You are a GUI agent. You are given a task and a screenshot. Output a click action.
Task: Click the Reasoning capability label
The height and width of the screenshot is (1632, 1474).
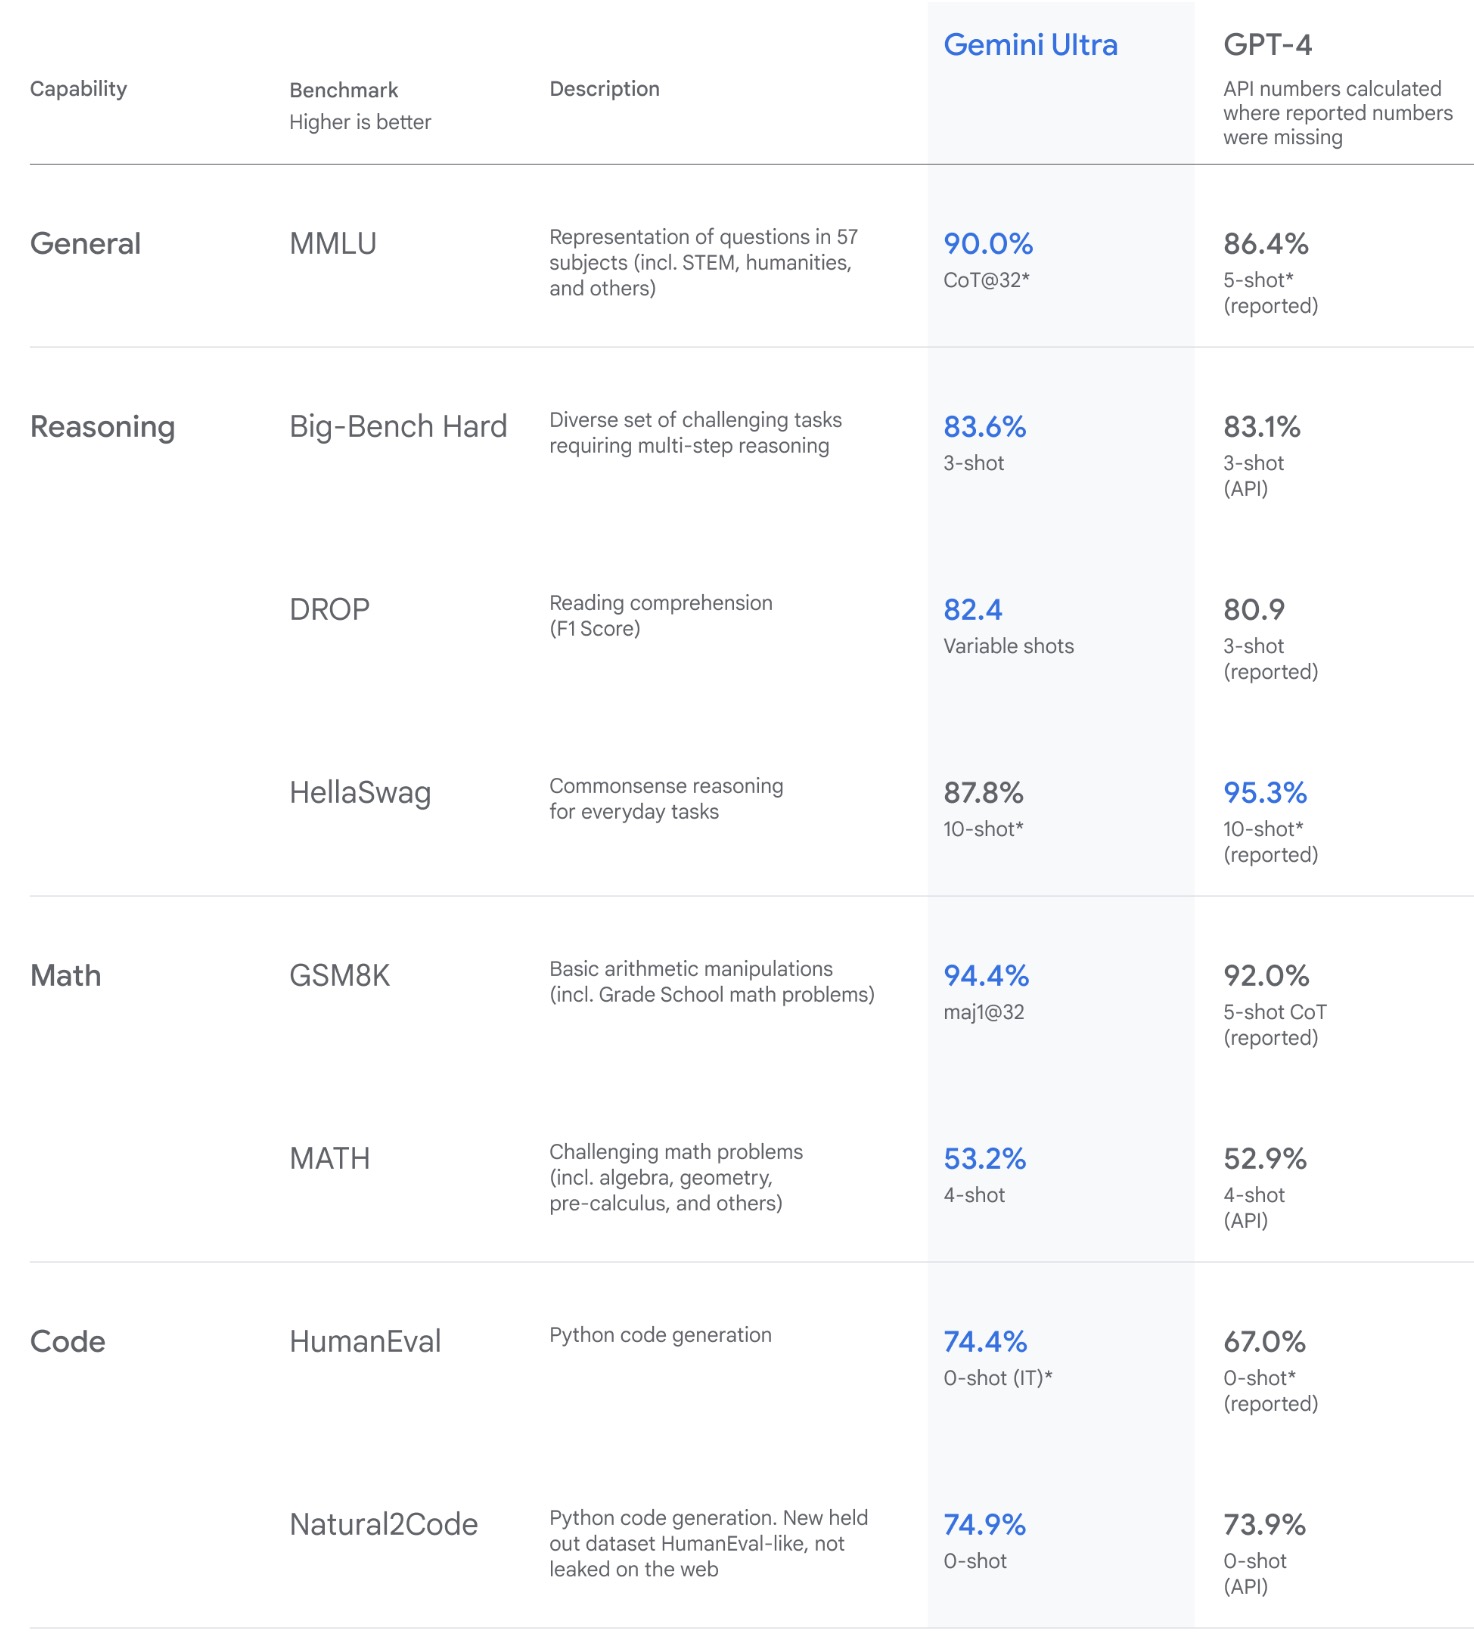[x=102, y=426]
